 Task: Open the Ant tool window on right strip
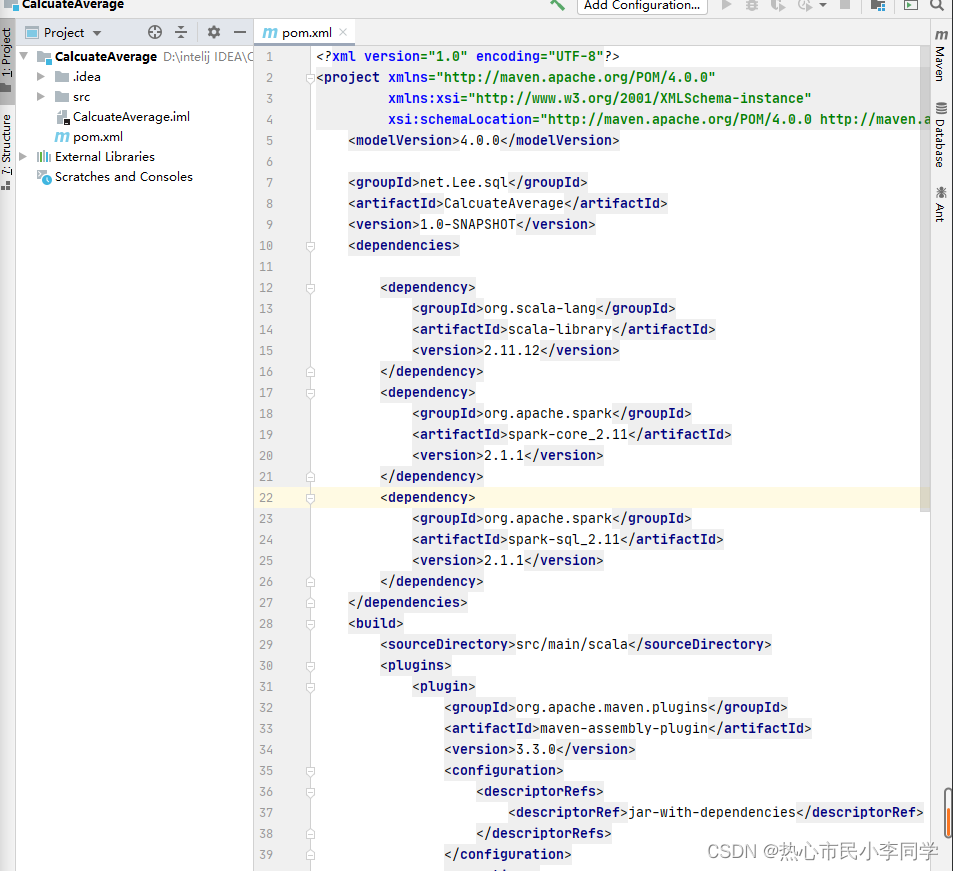pyautogui.click(x=940, y=204)
